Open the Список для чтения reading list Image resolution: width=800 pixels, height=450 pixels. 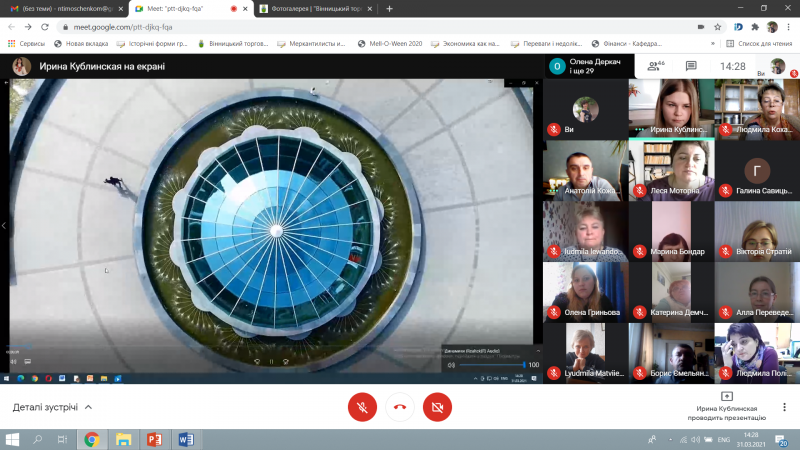[759, 44]
